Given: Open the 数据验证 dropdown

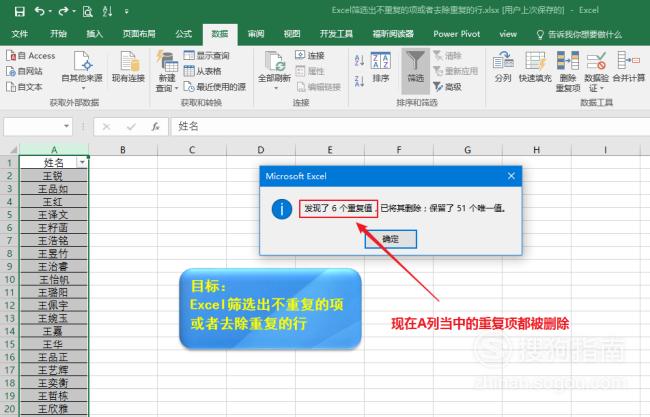Looking at the screenshot, I should point(596,71).
